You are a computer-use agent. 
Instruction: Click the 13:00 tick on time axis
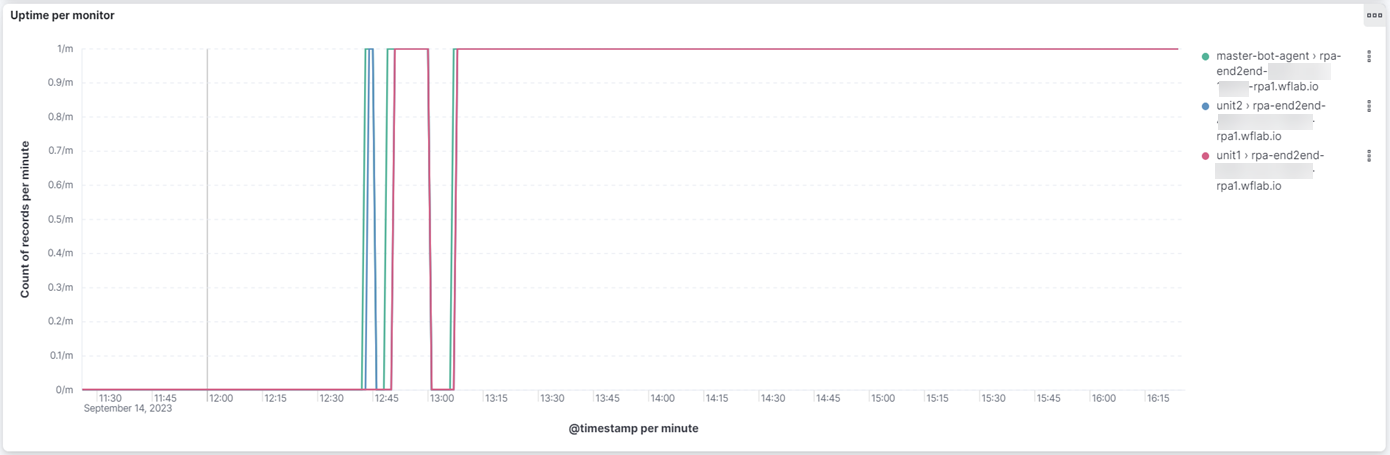pyautogui.click(x=442, y=398)
